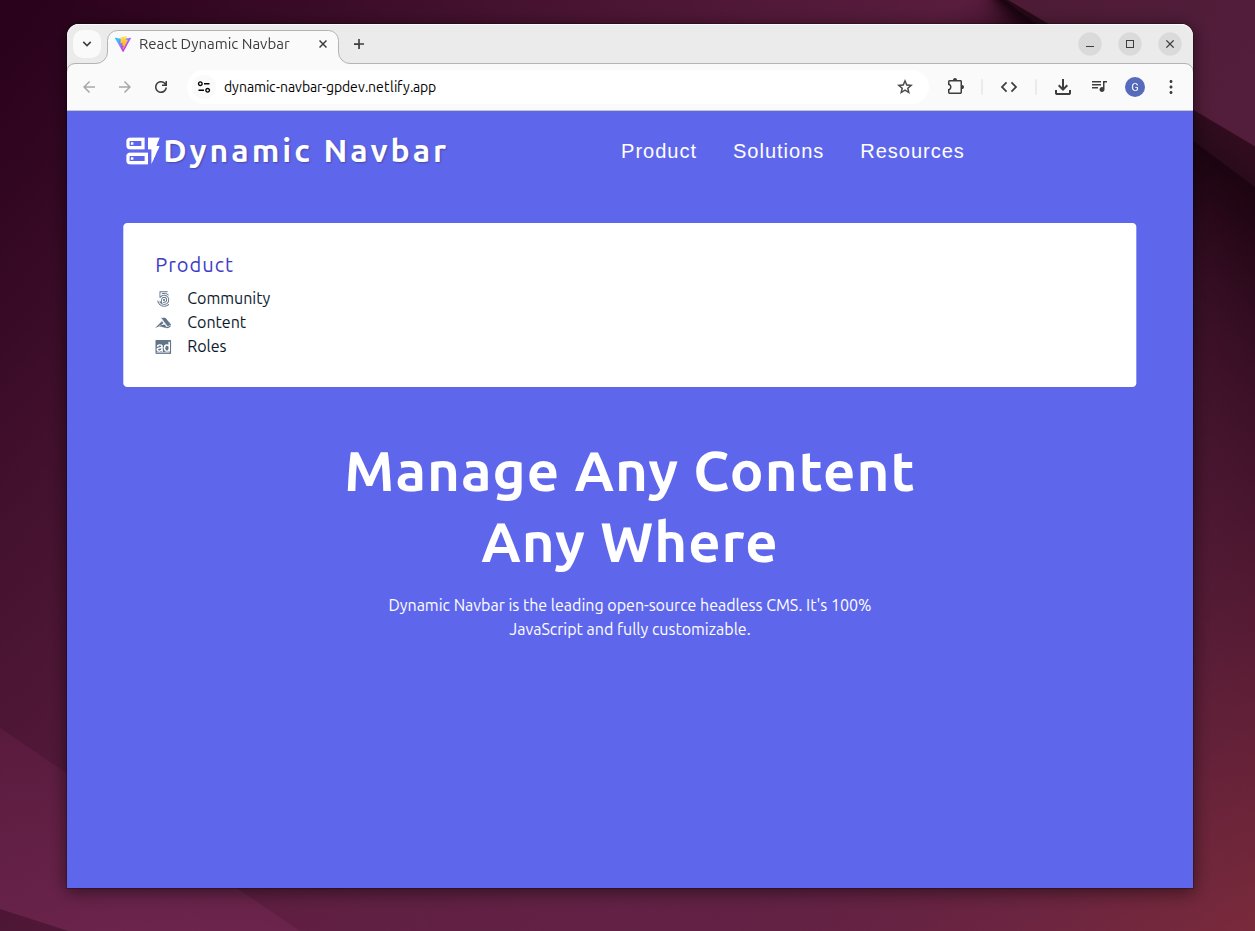Click the Dynamic Navbar title text
The height and width of the screenshot is (931, 1255).
click(305, 151)
